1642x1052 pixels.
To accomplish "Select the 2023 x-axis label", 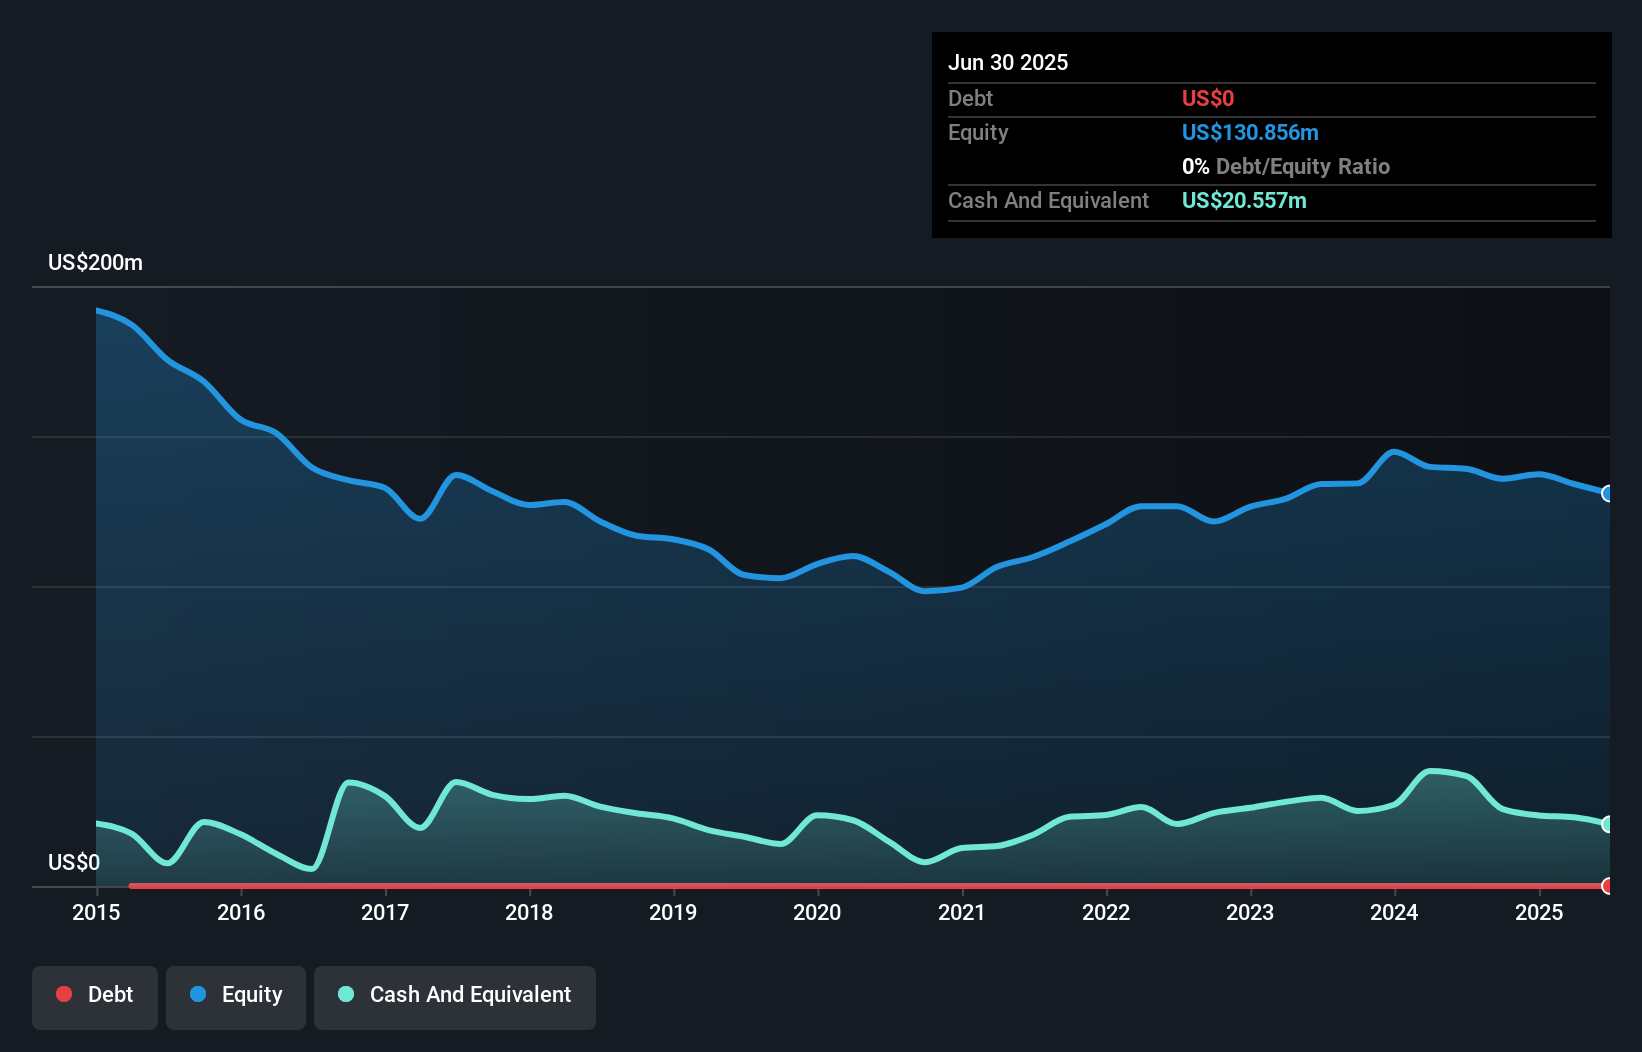I will point(1250,912).
